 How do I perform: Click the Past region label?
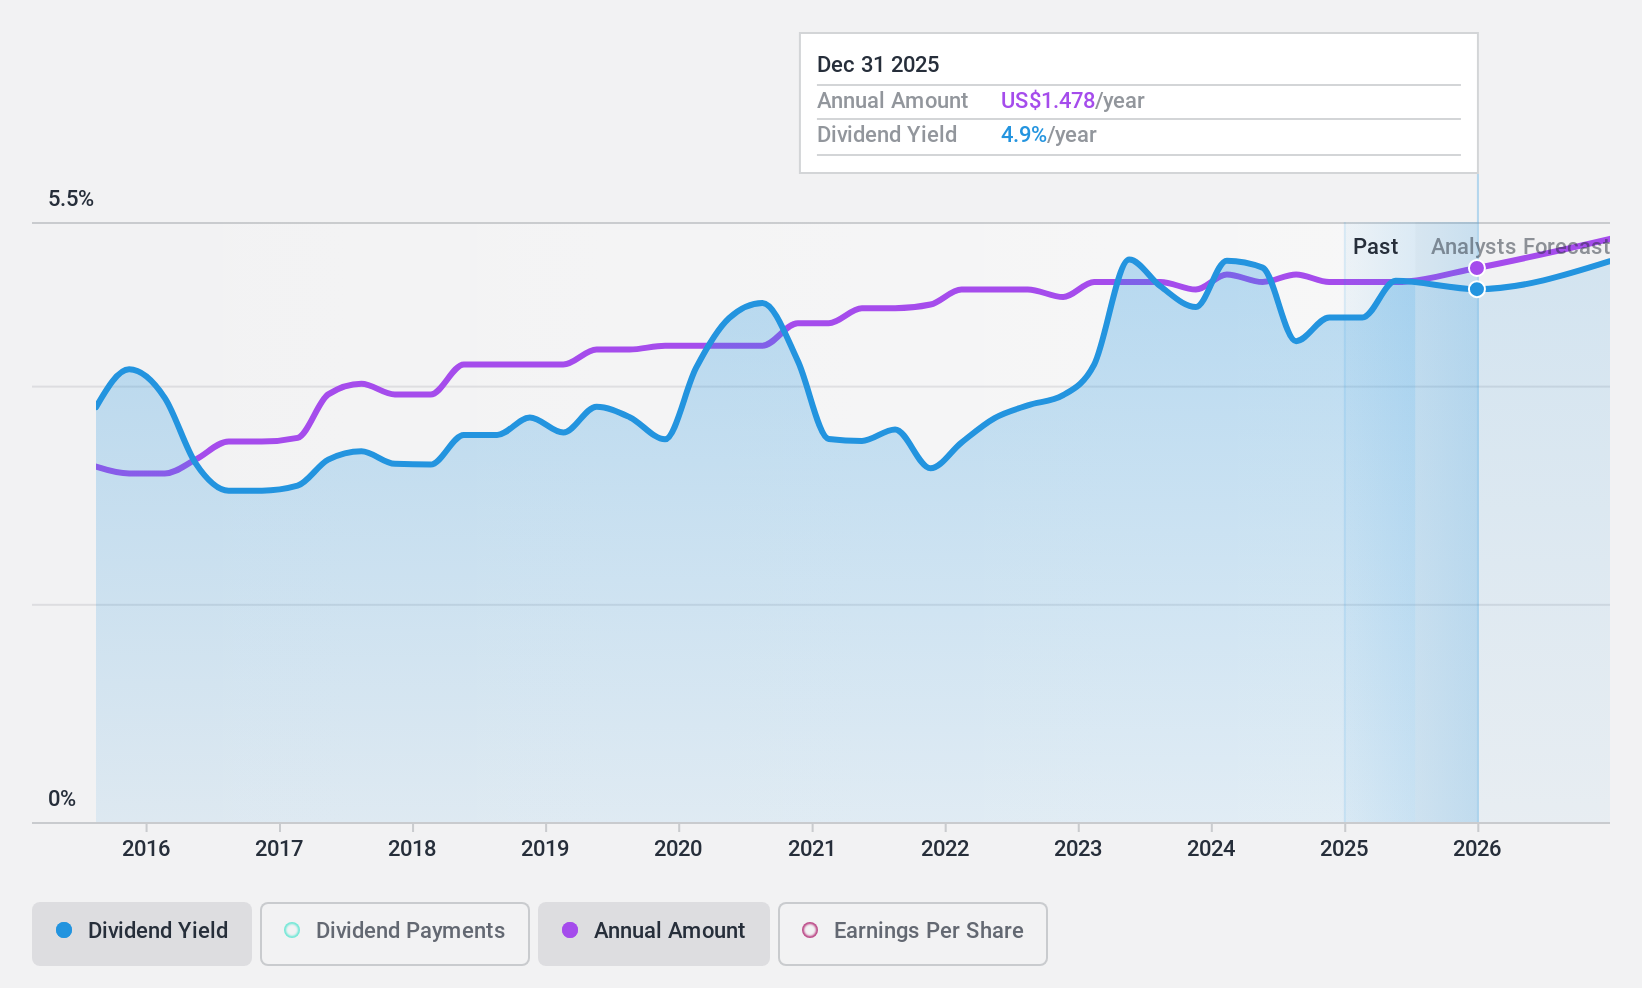coord(1375,246)
